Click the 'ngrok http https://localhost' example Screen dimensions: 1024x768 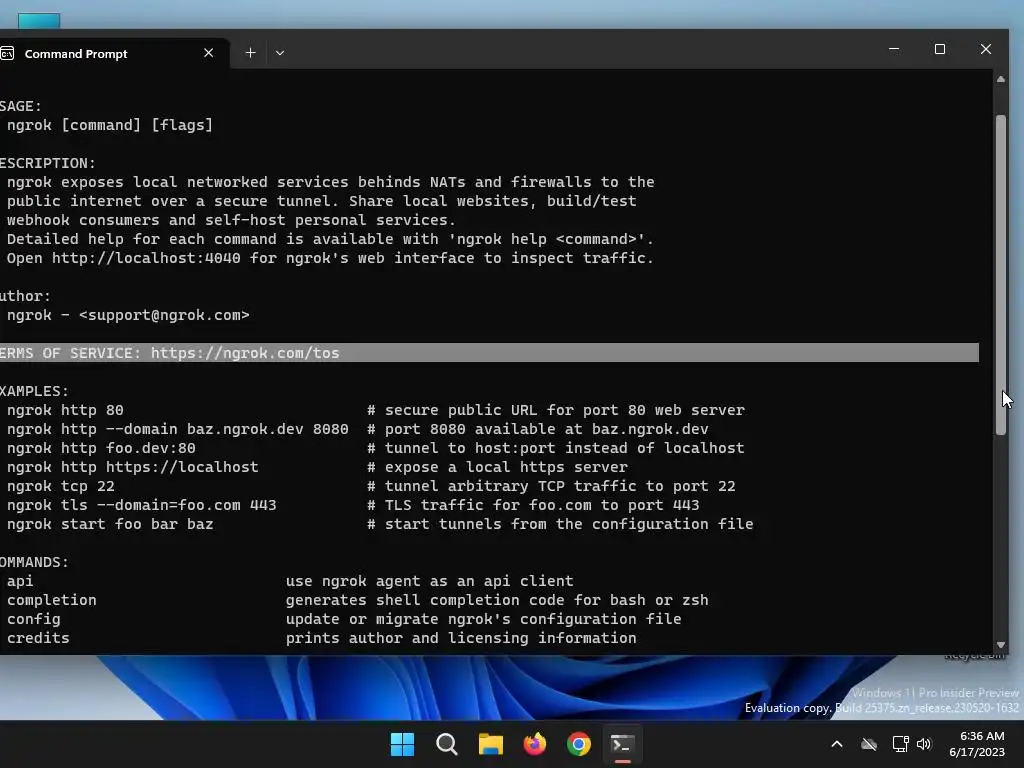133,467
